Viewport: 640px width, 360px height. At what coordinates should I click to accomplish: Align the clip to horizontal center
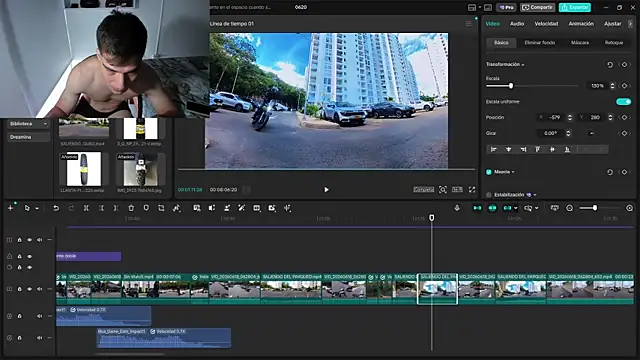pyautogui.click(x=509, y=149)
